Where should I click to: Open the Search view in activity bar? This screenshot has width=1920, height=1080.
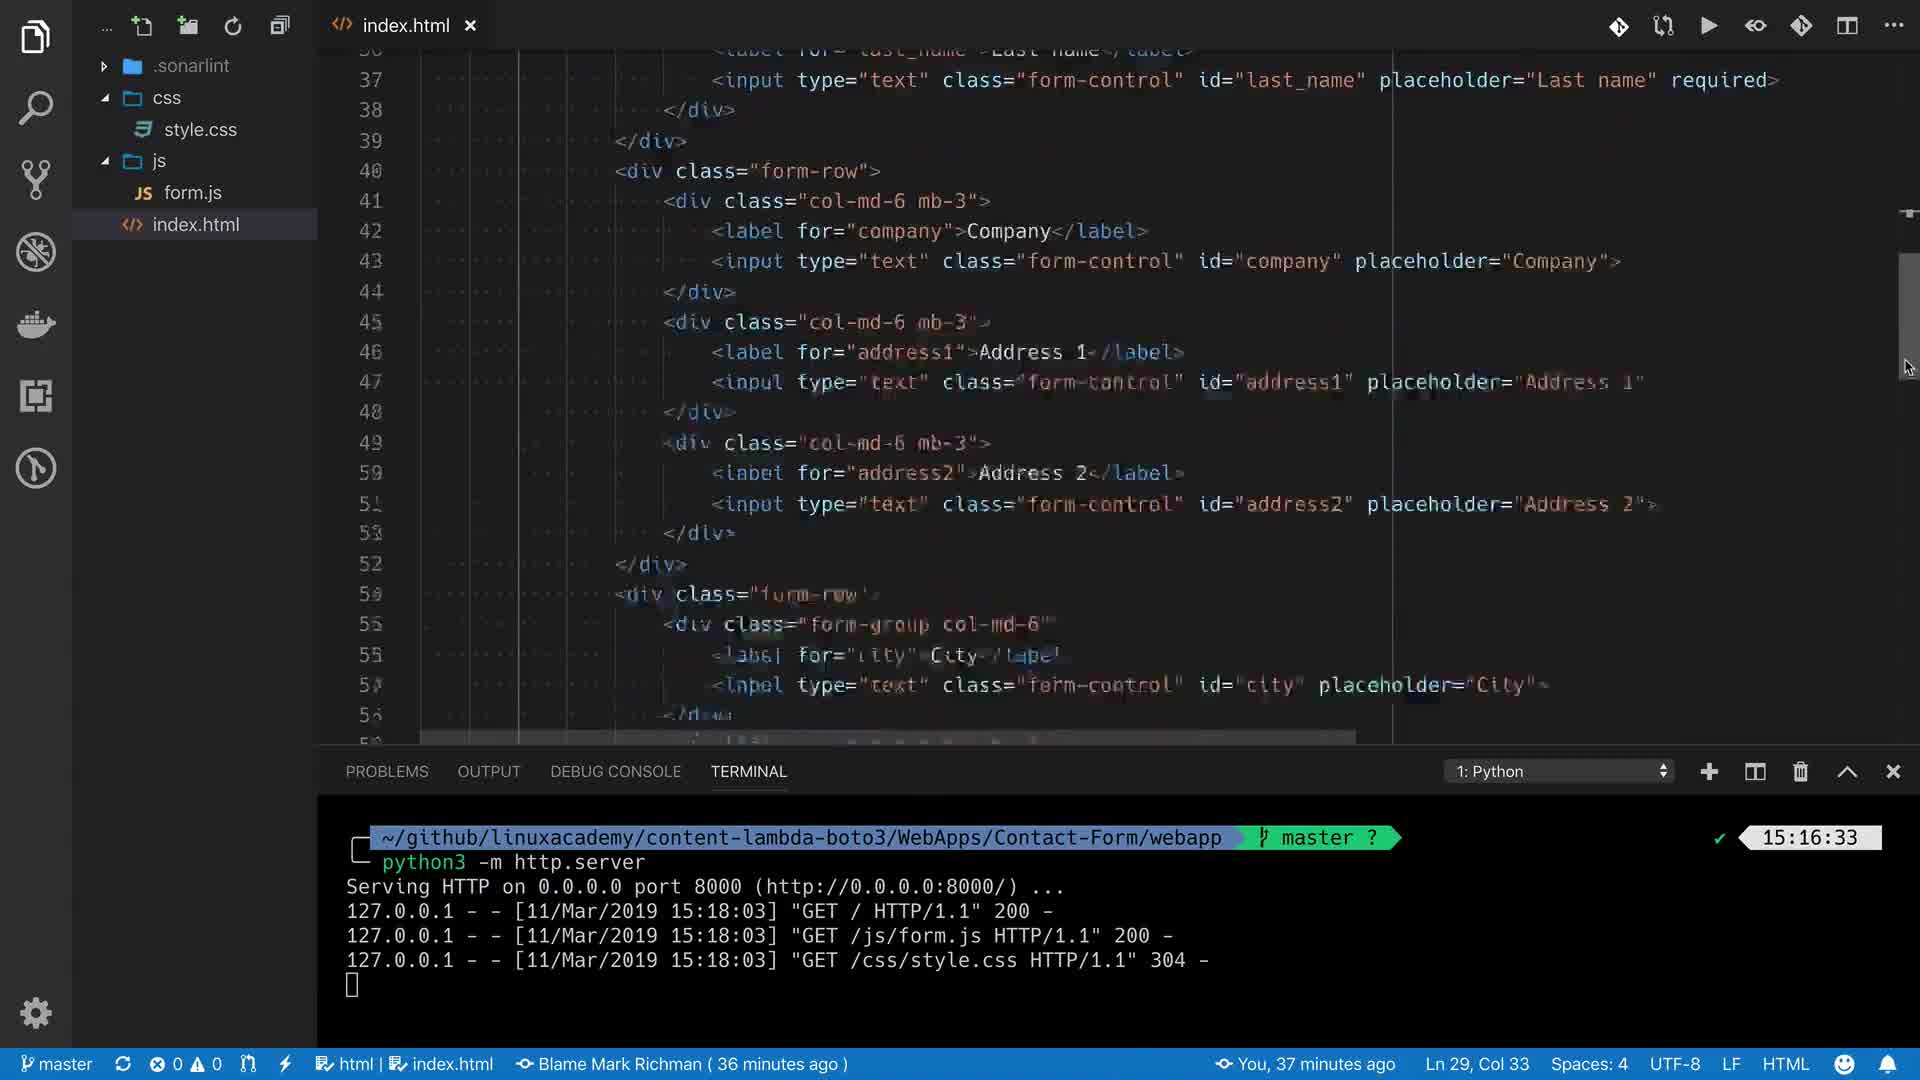(x=36, y=108)
